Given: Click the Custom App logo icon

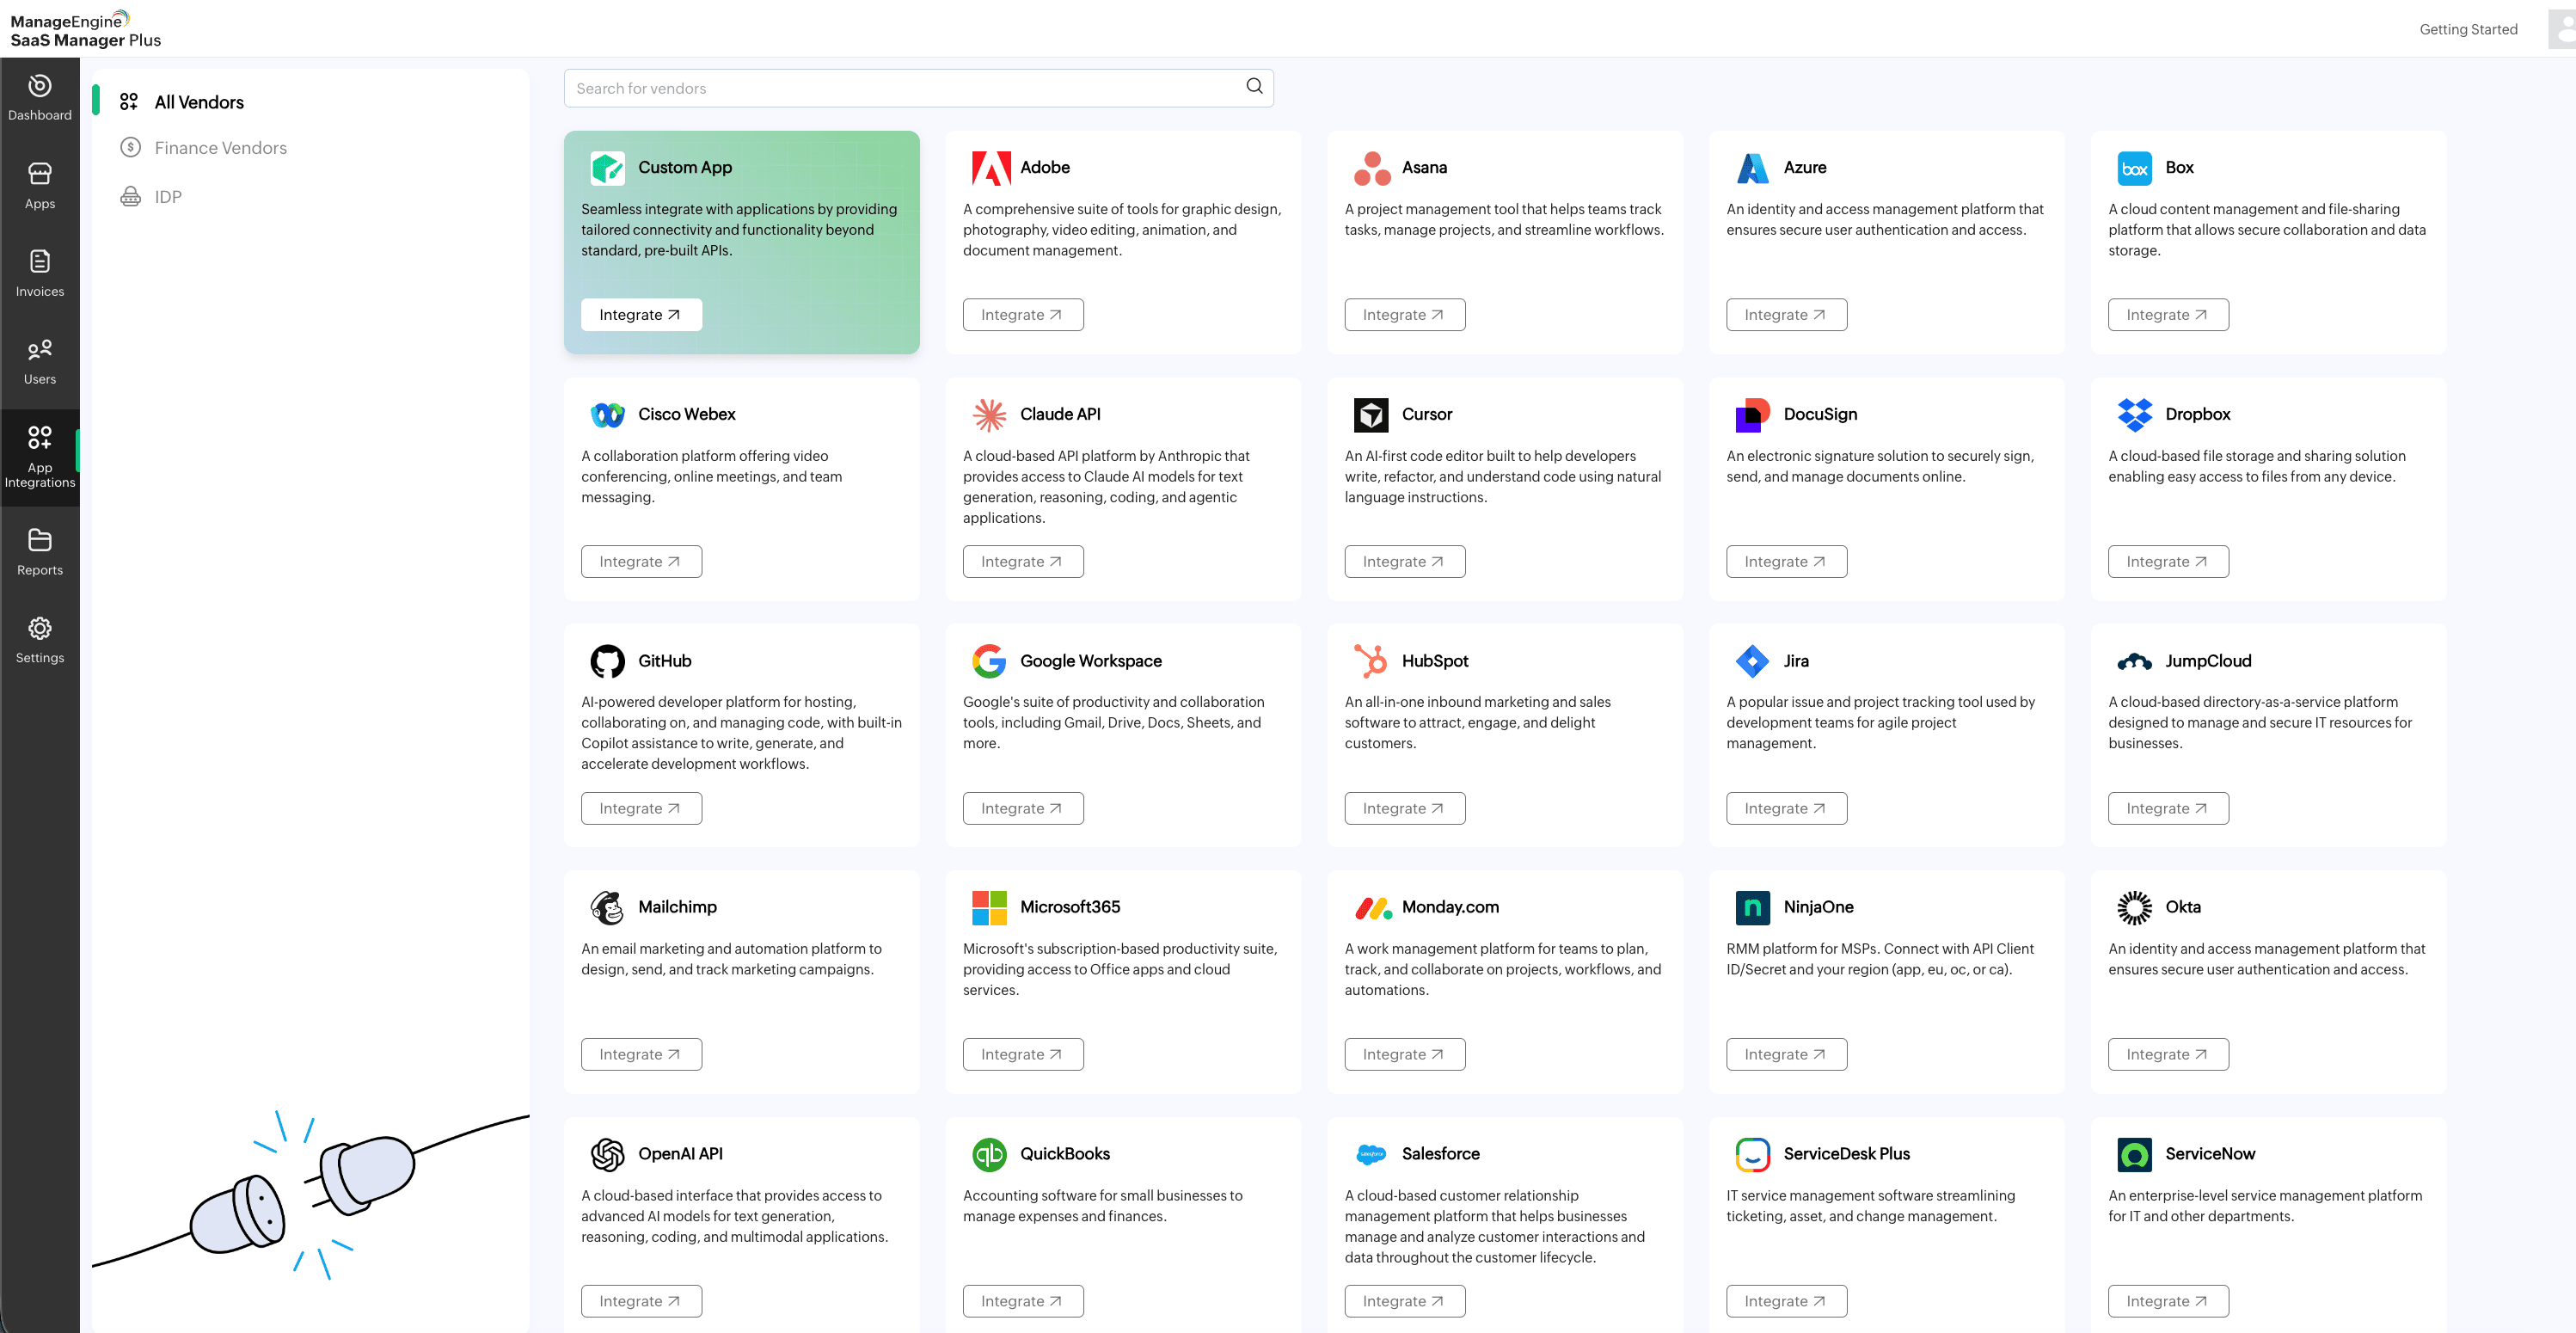Looking at the screenshot, I should pyautogui.click(x=608, y=168).
